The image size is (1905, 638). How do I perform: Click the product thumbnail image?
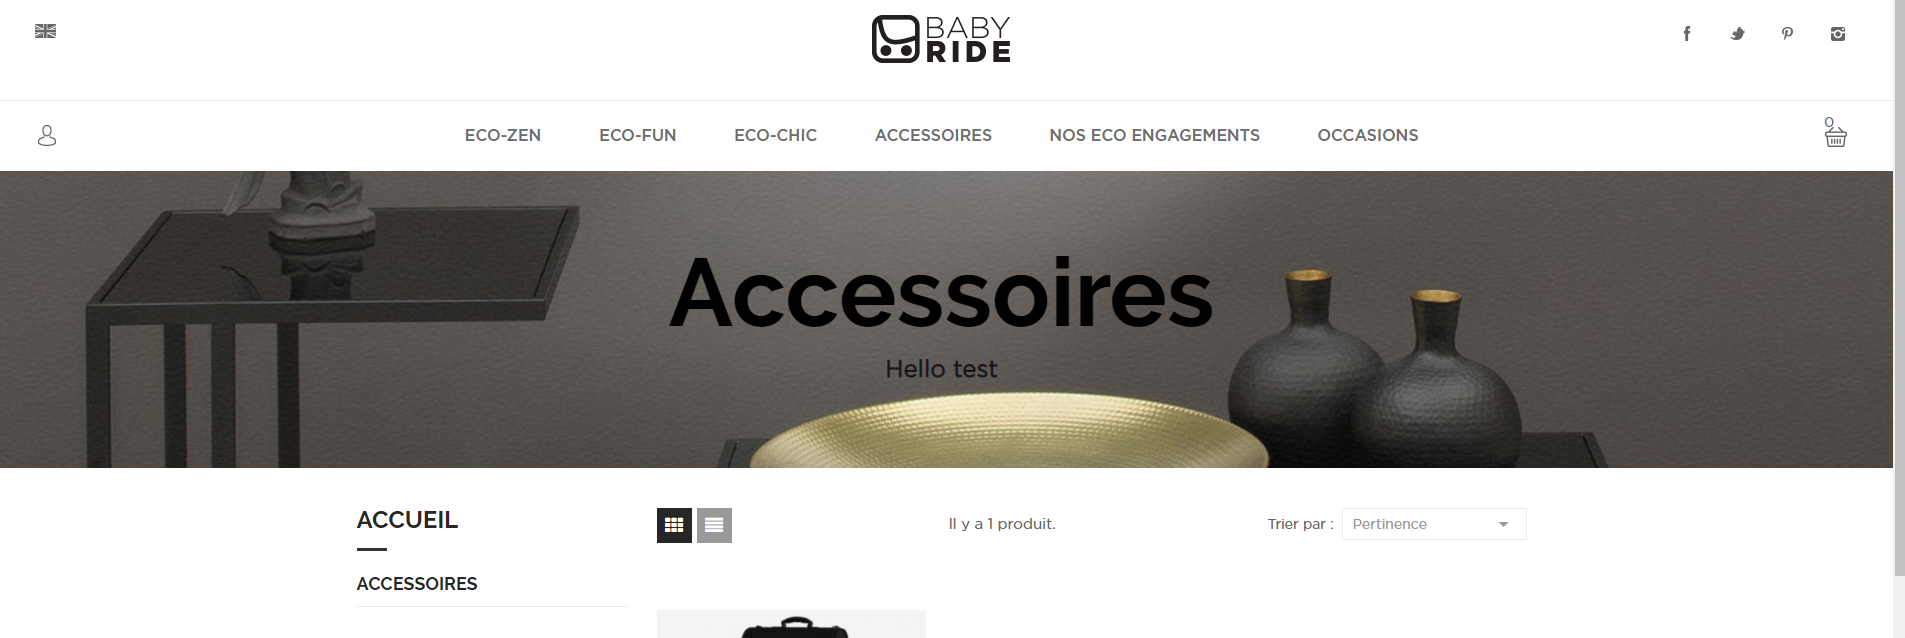791,624
